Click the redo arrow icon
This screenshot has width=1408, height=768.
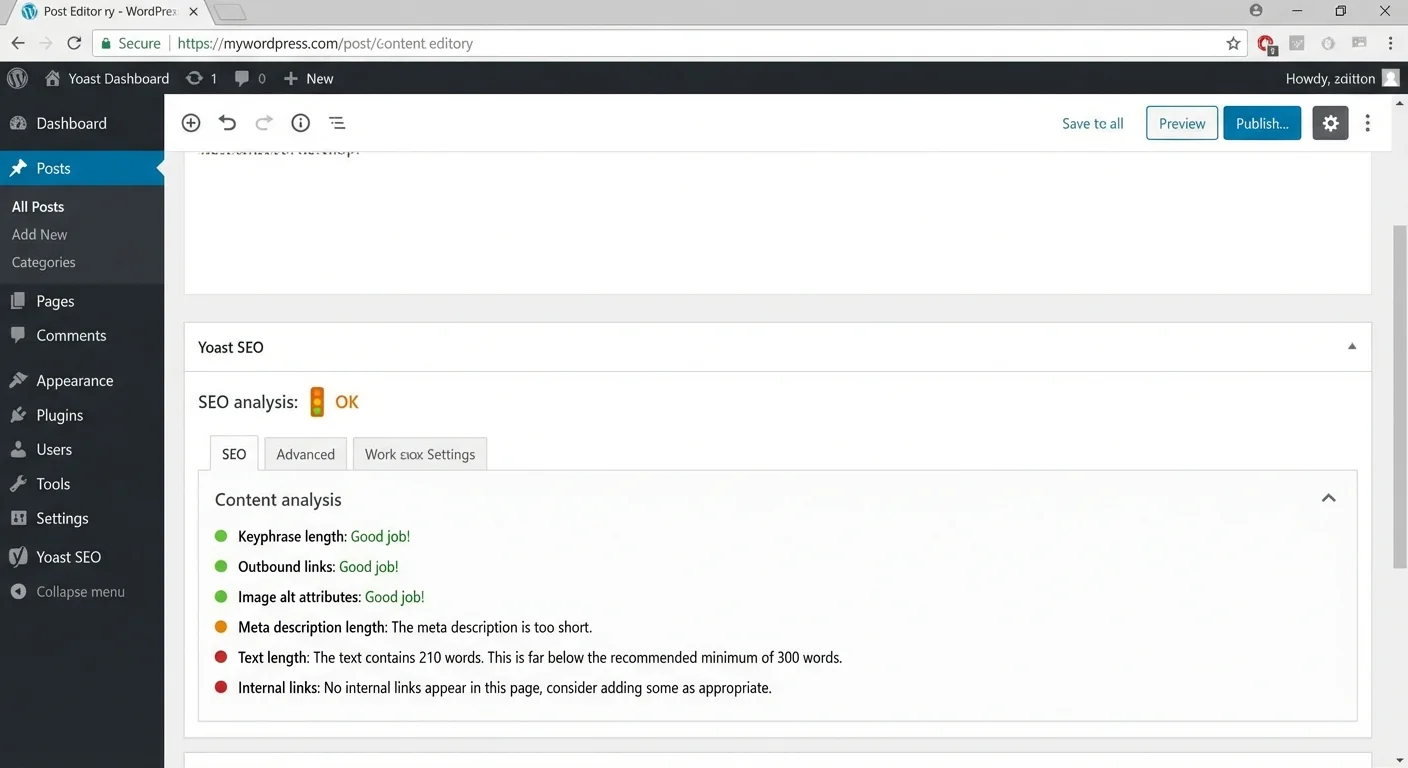click(264, 123)
